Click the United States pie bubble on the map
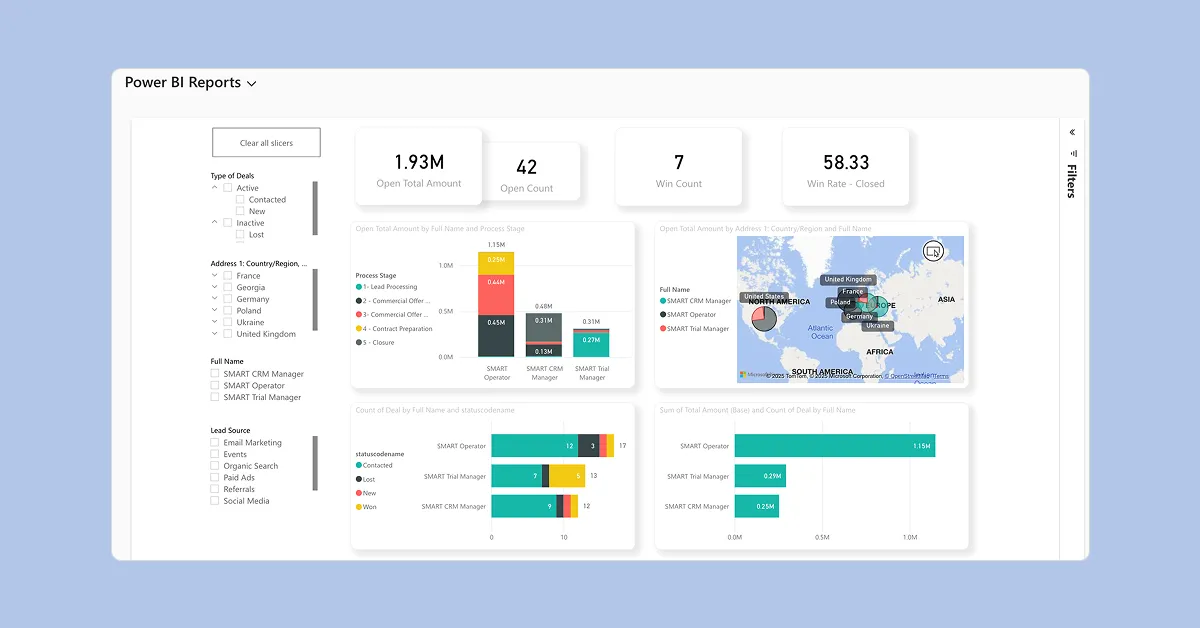1200x628 pixels. pos(763,318)
